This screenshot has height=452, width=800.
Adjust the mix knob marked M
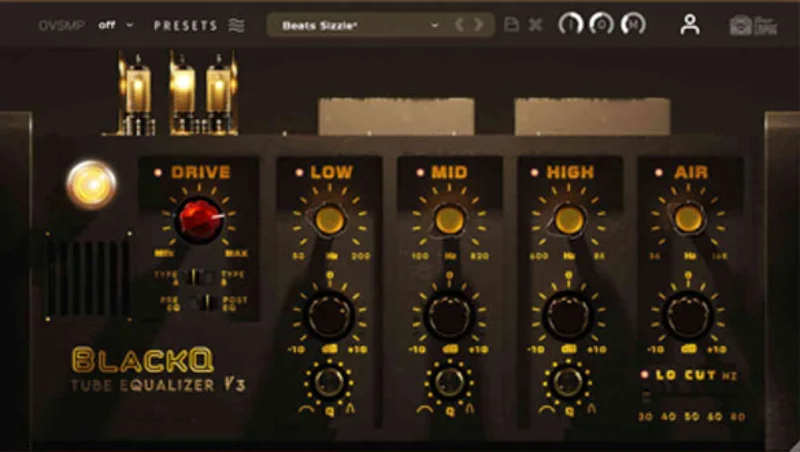click(634, 24)
